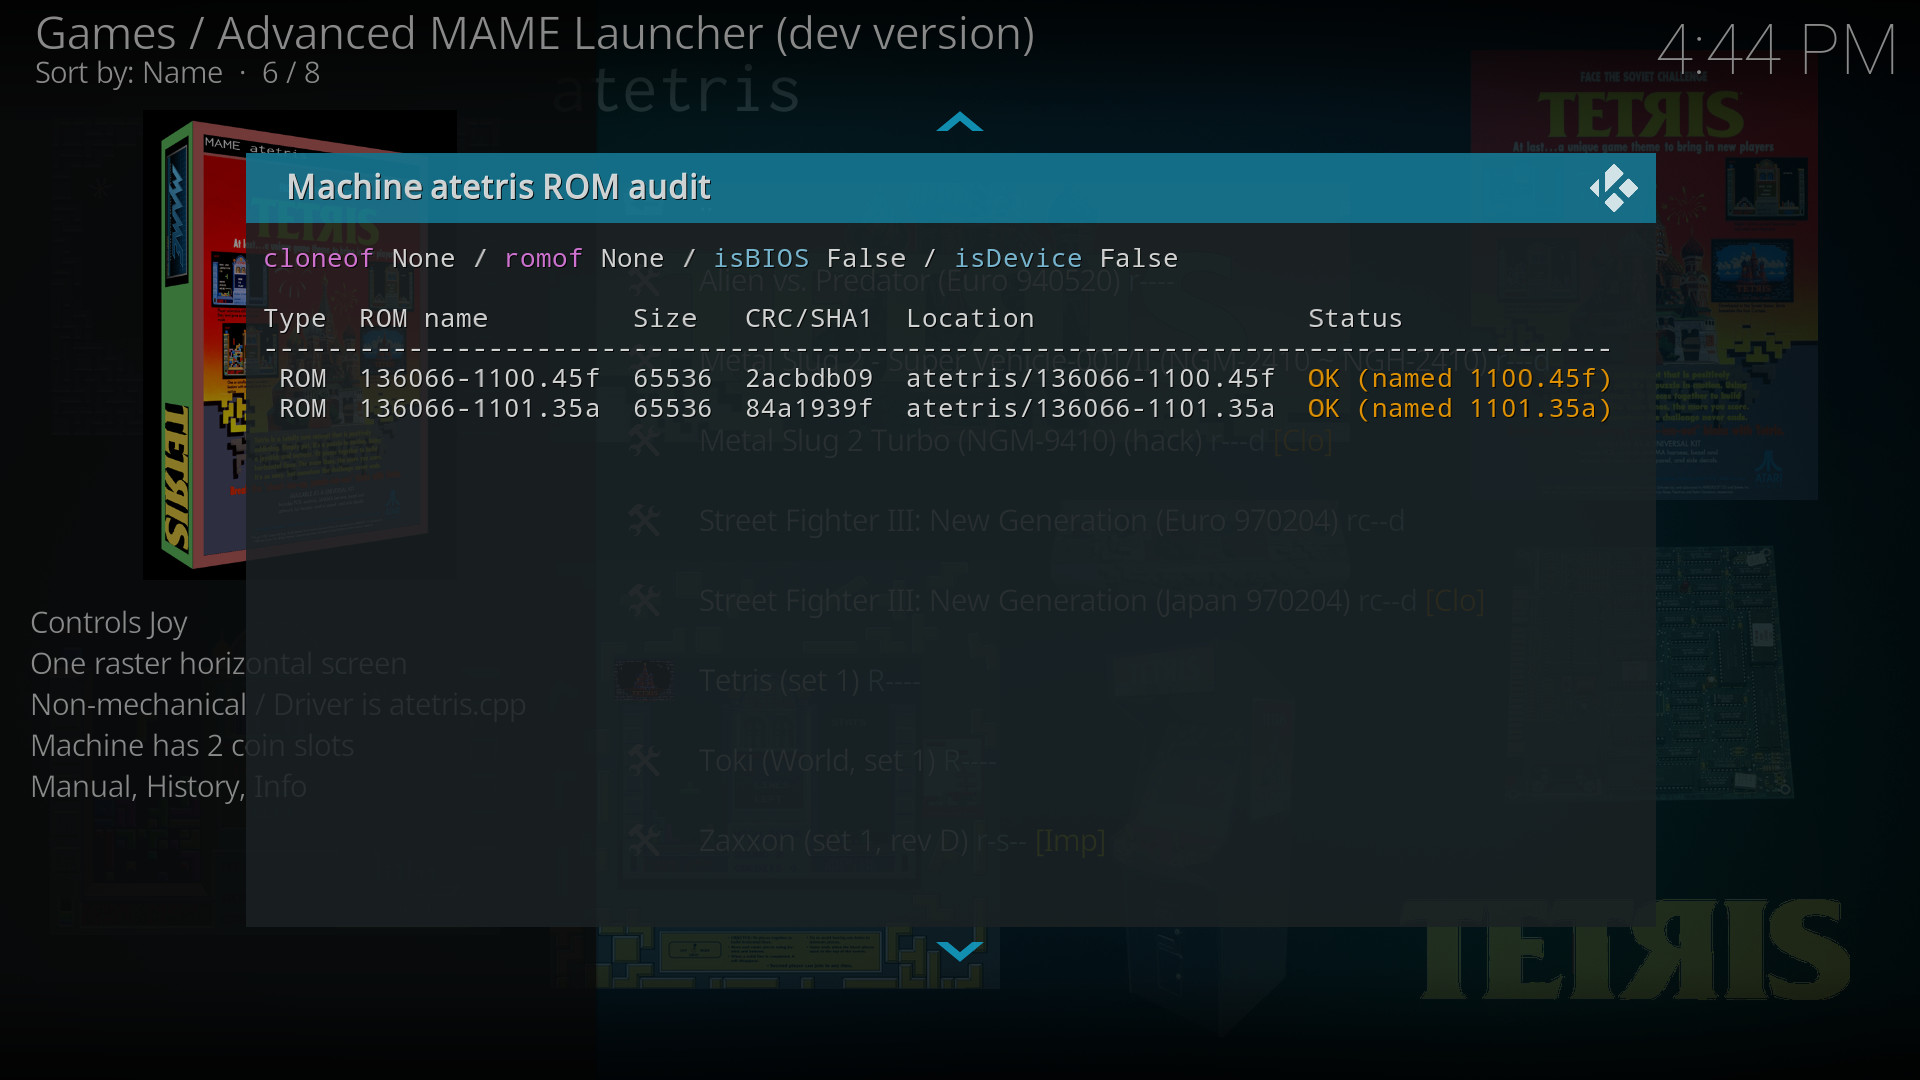Select Street Fighter III New Generation (Euro 970204)
The width and height of the screenshot is (1920, 1080).
pyautogui.click(x=1050, y=521)
